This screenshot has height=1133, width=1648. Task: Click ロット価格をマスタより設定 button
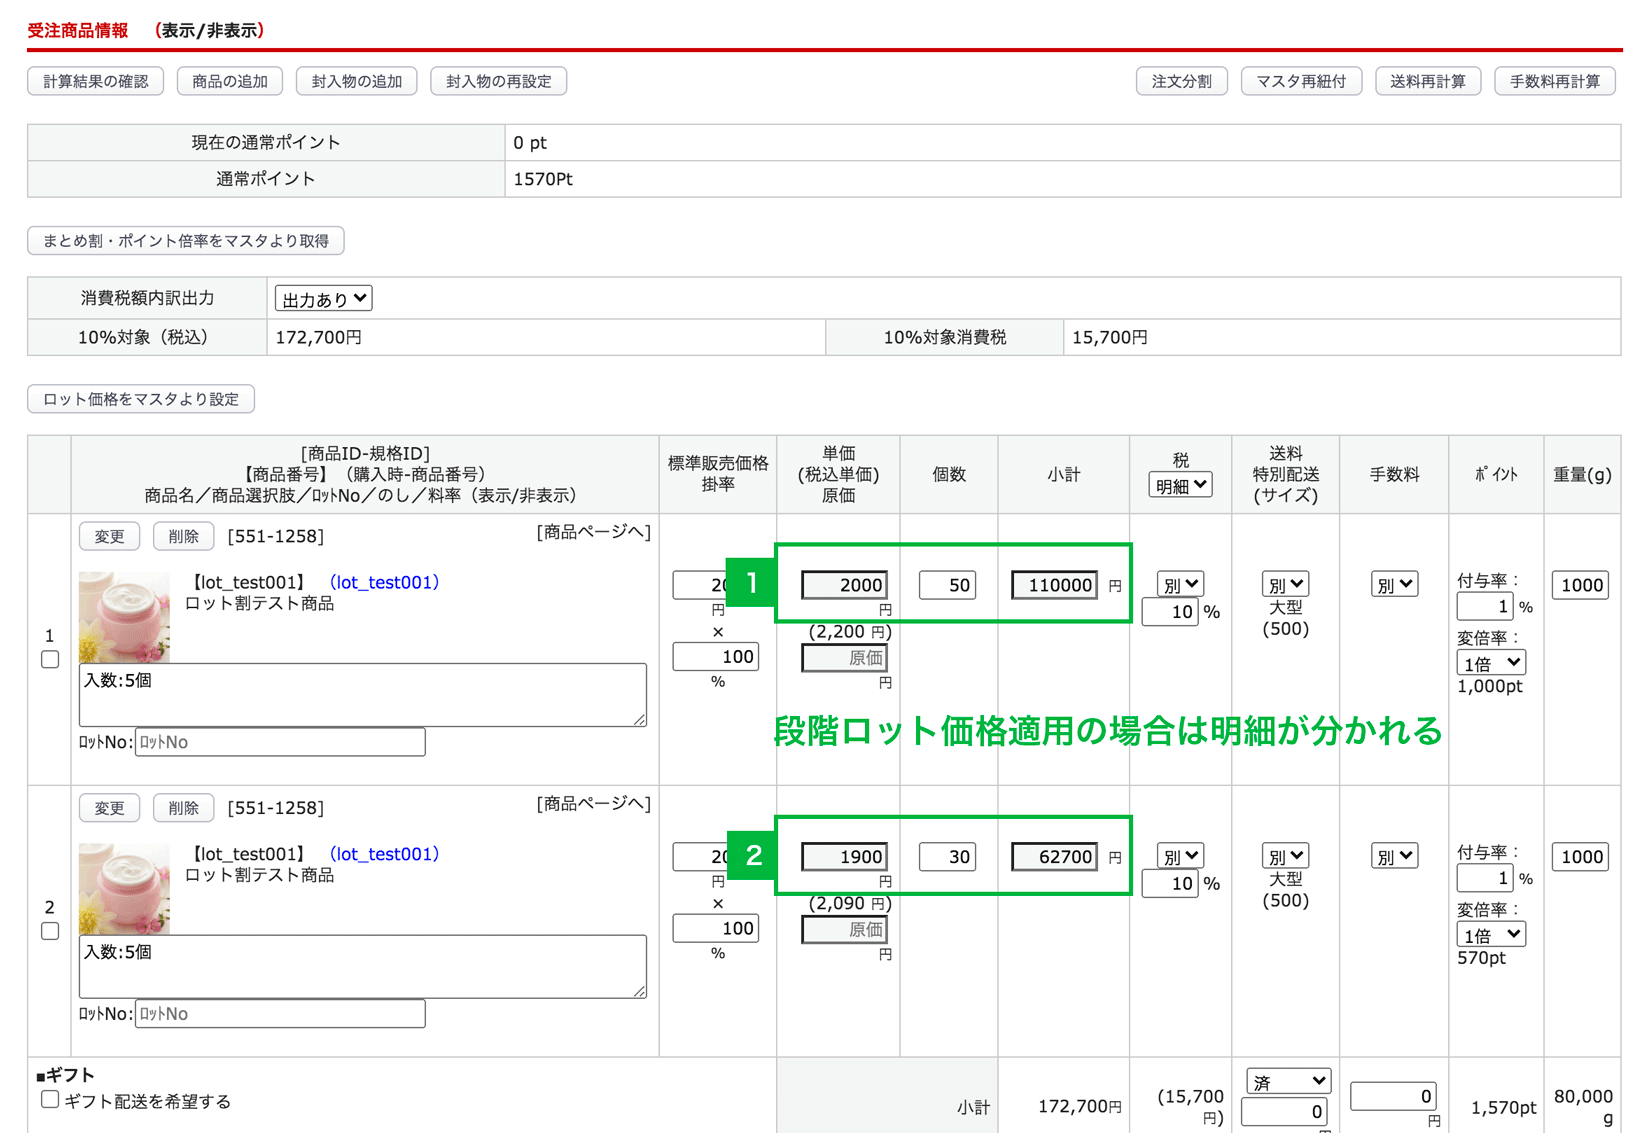[x=141, y=399]
